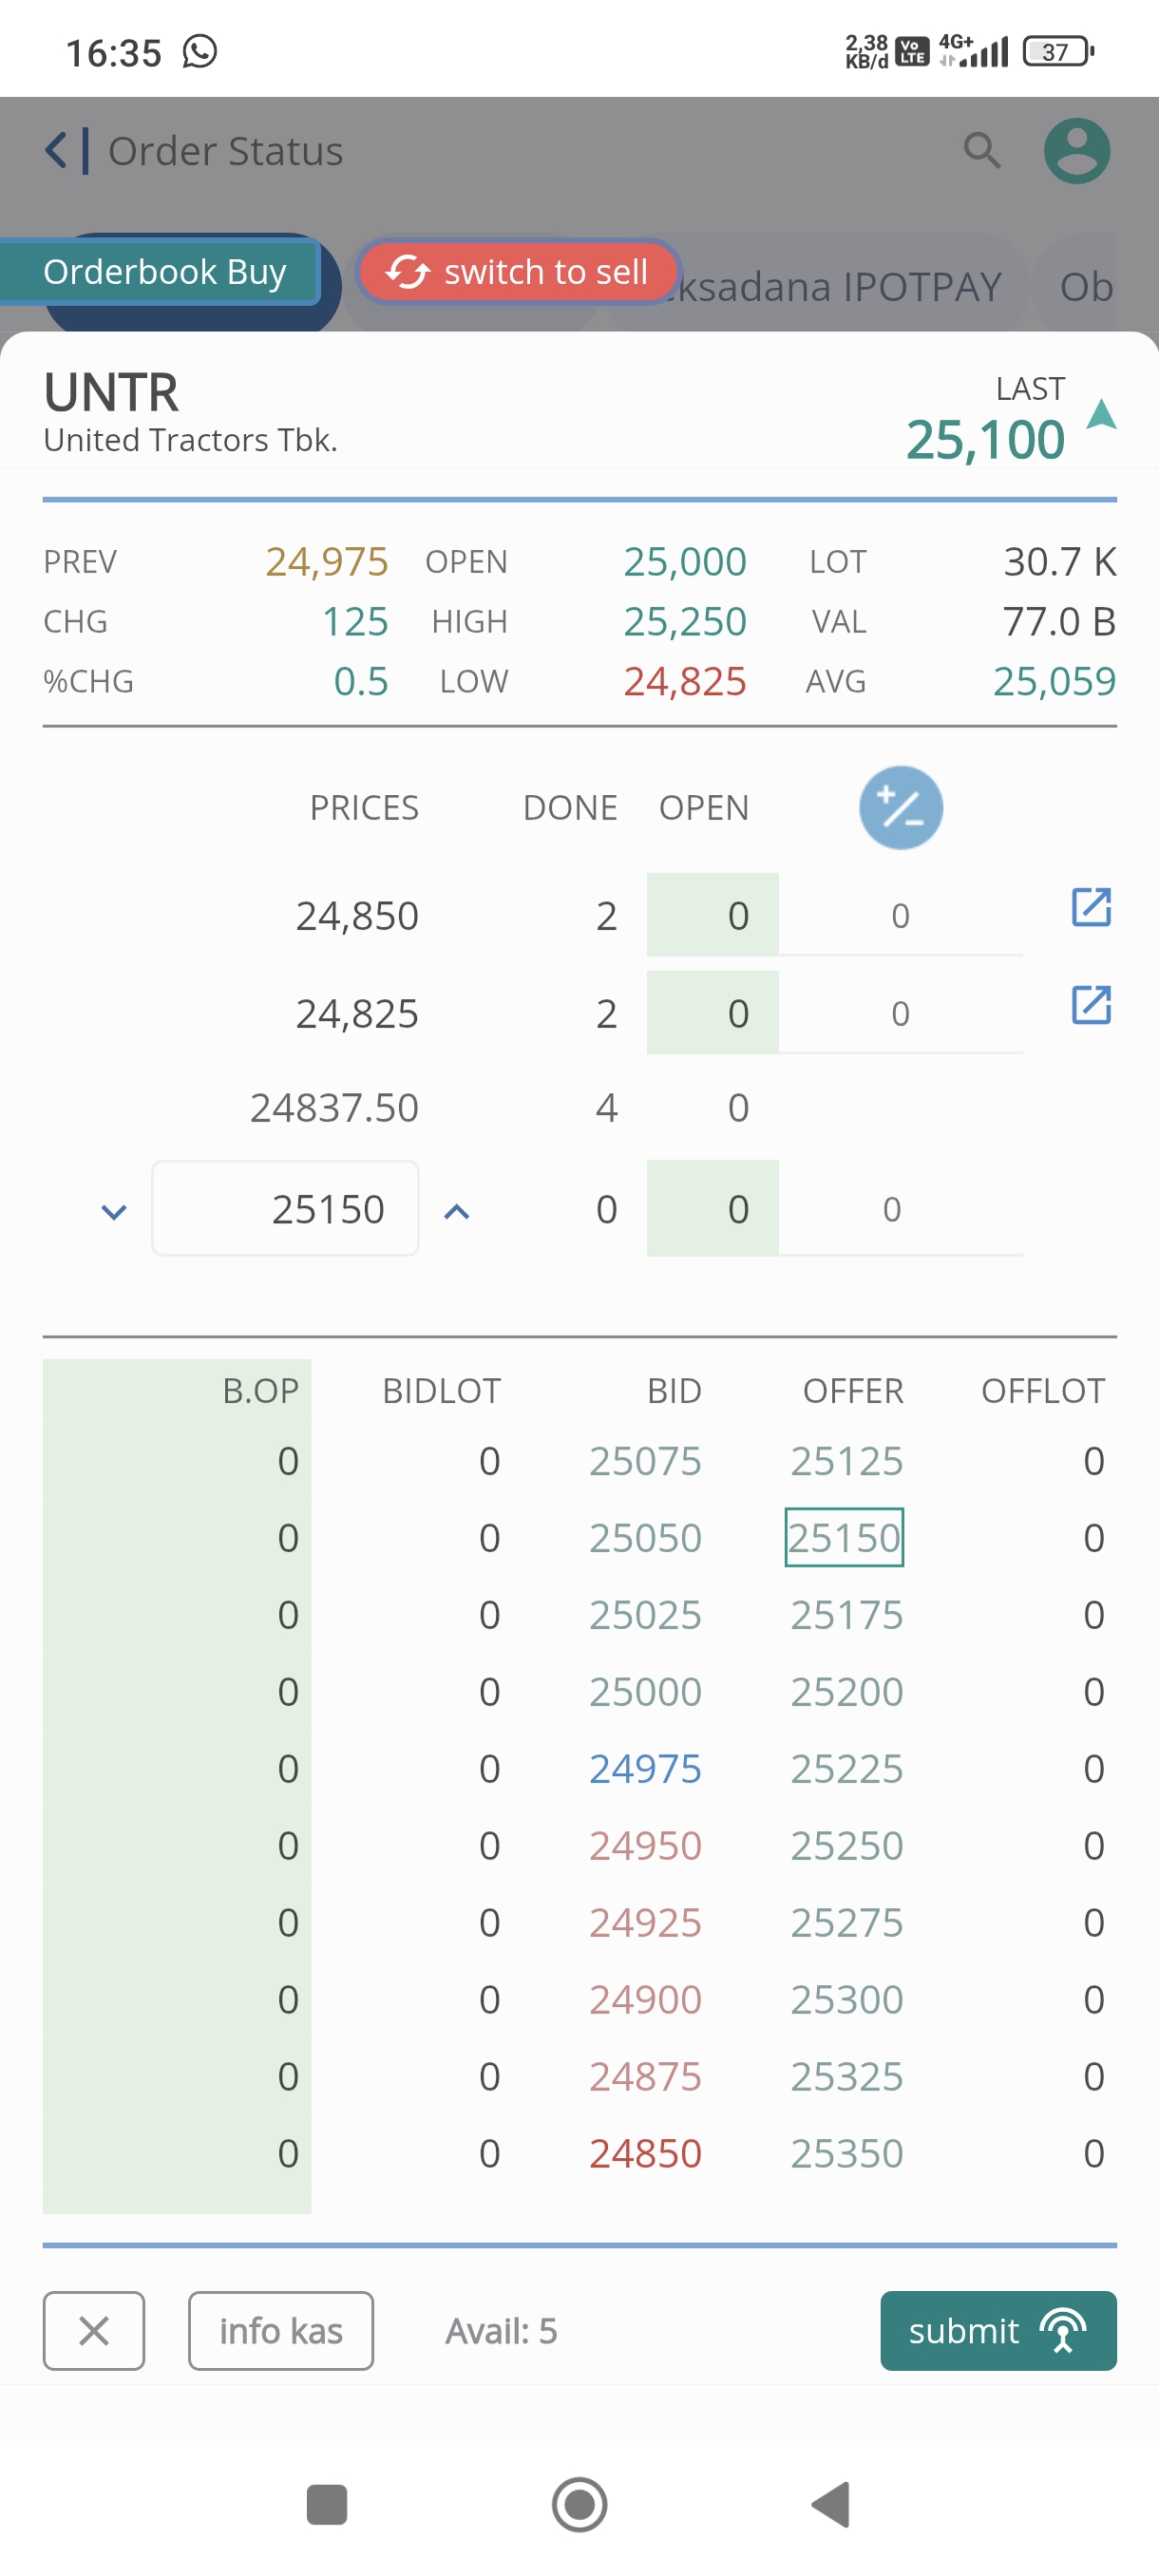Screen dimensions: 1159x2576
Task: Tap the plus/minus round blue icon
Action: click(900, 807)
